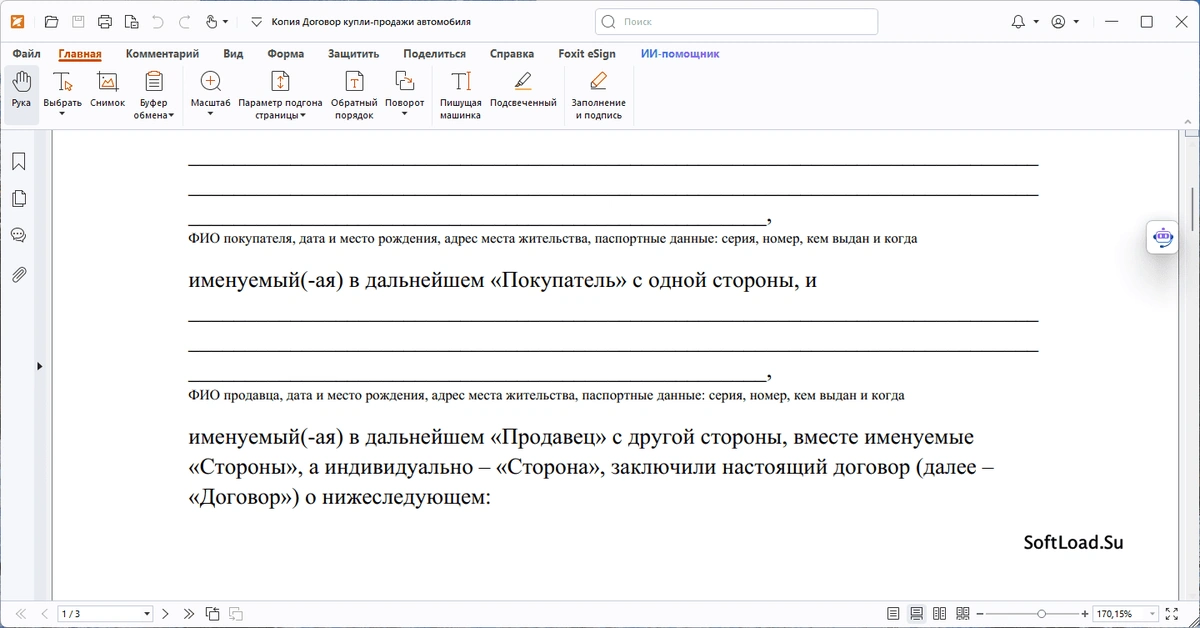Click the Обратный порядок tool
1200x628 pixels.
(x=354, y=95)
